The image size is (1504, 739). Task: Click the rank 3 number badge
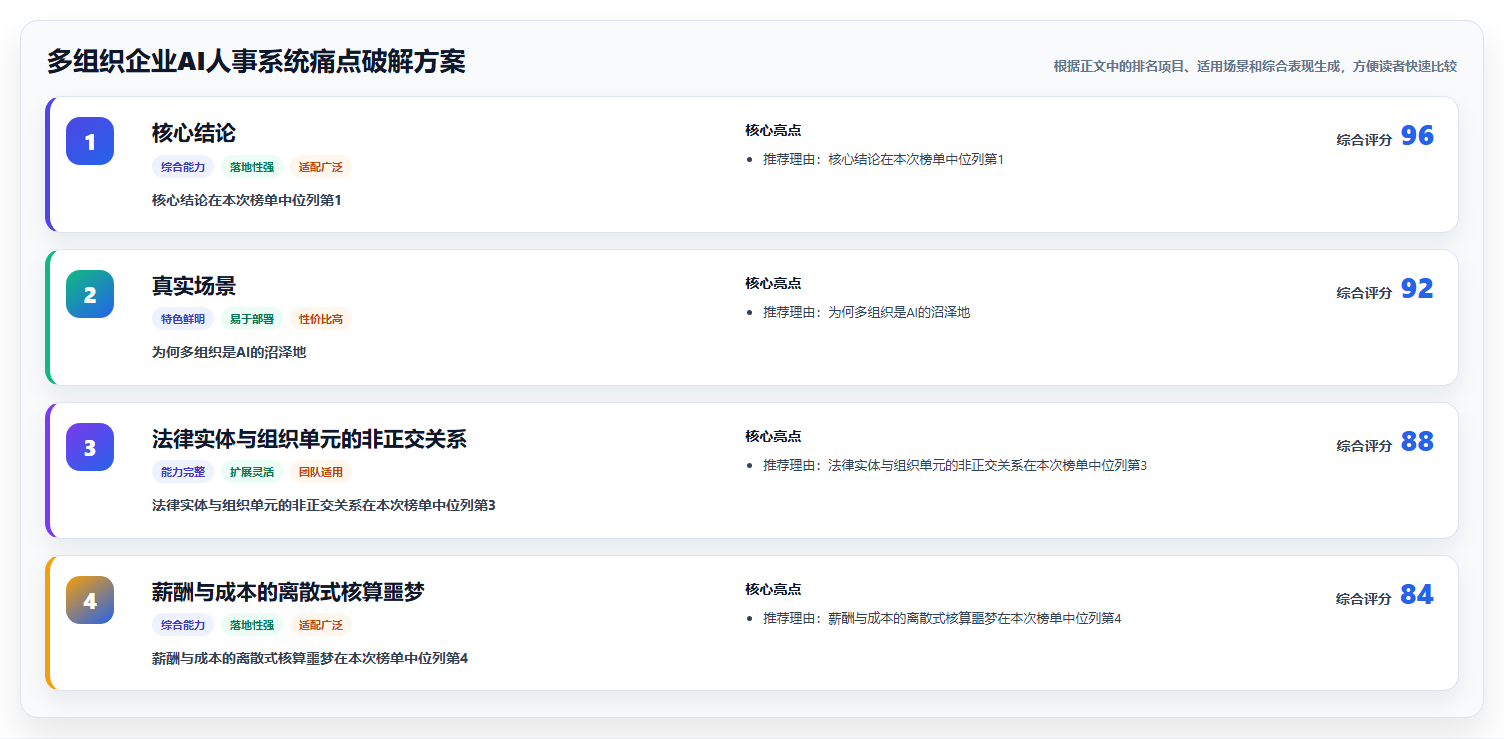(90, 447)
